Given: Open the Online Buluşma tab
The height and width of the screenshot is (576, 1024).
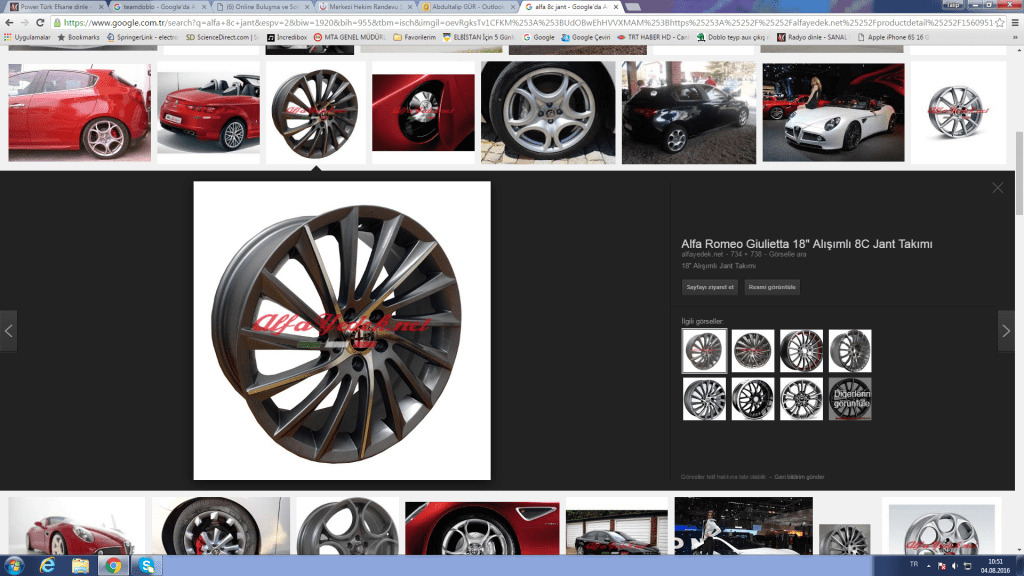Looking at the screenshot, I should click(263, 7).
